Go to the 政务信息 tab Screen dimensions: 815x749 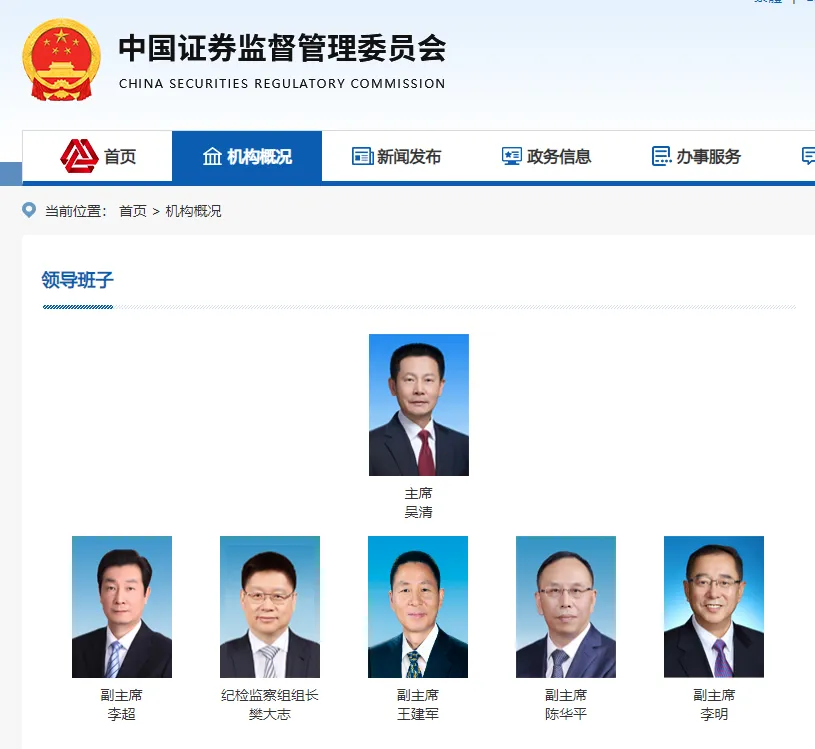(546, 156)
